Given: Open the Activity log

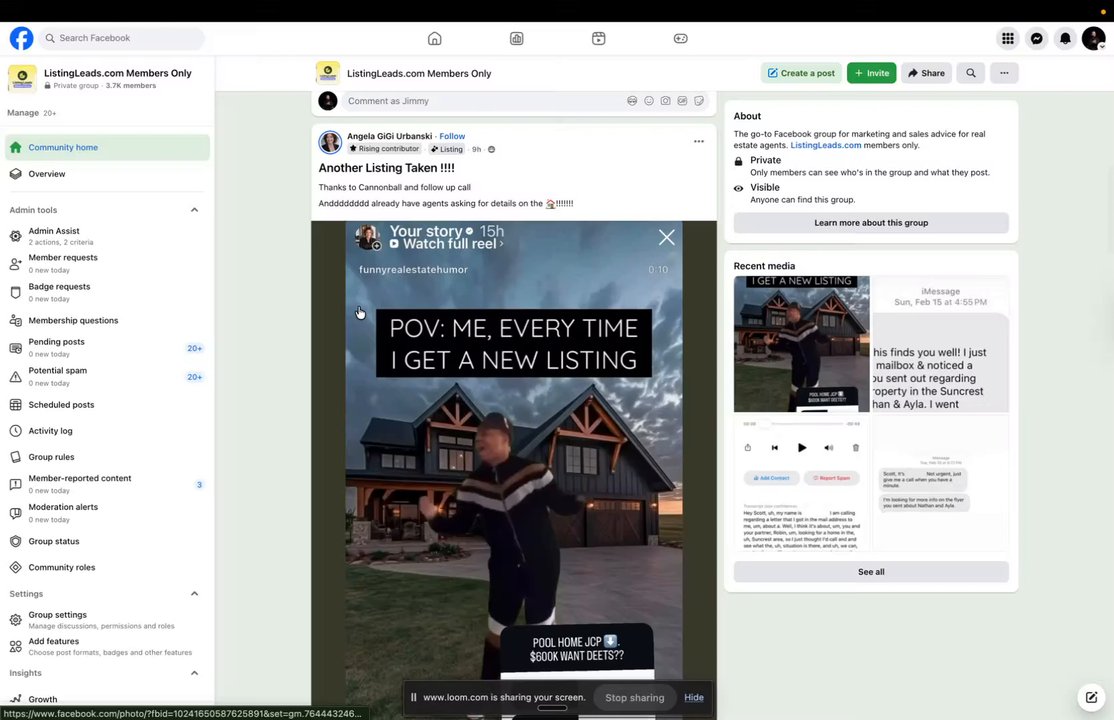Looking at the screenshot, I should point(107,431).
